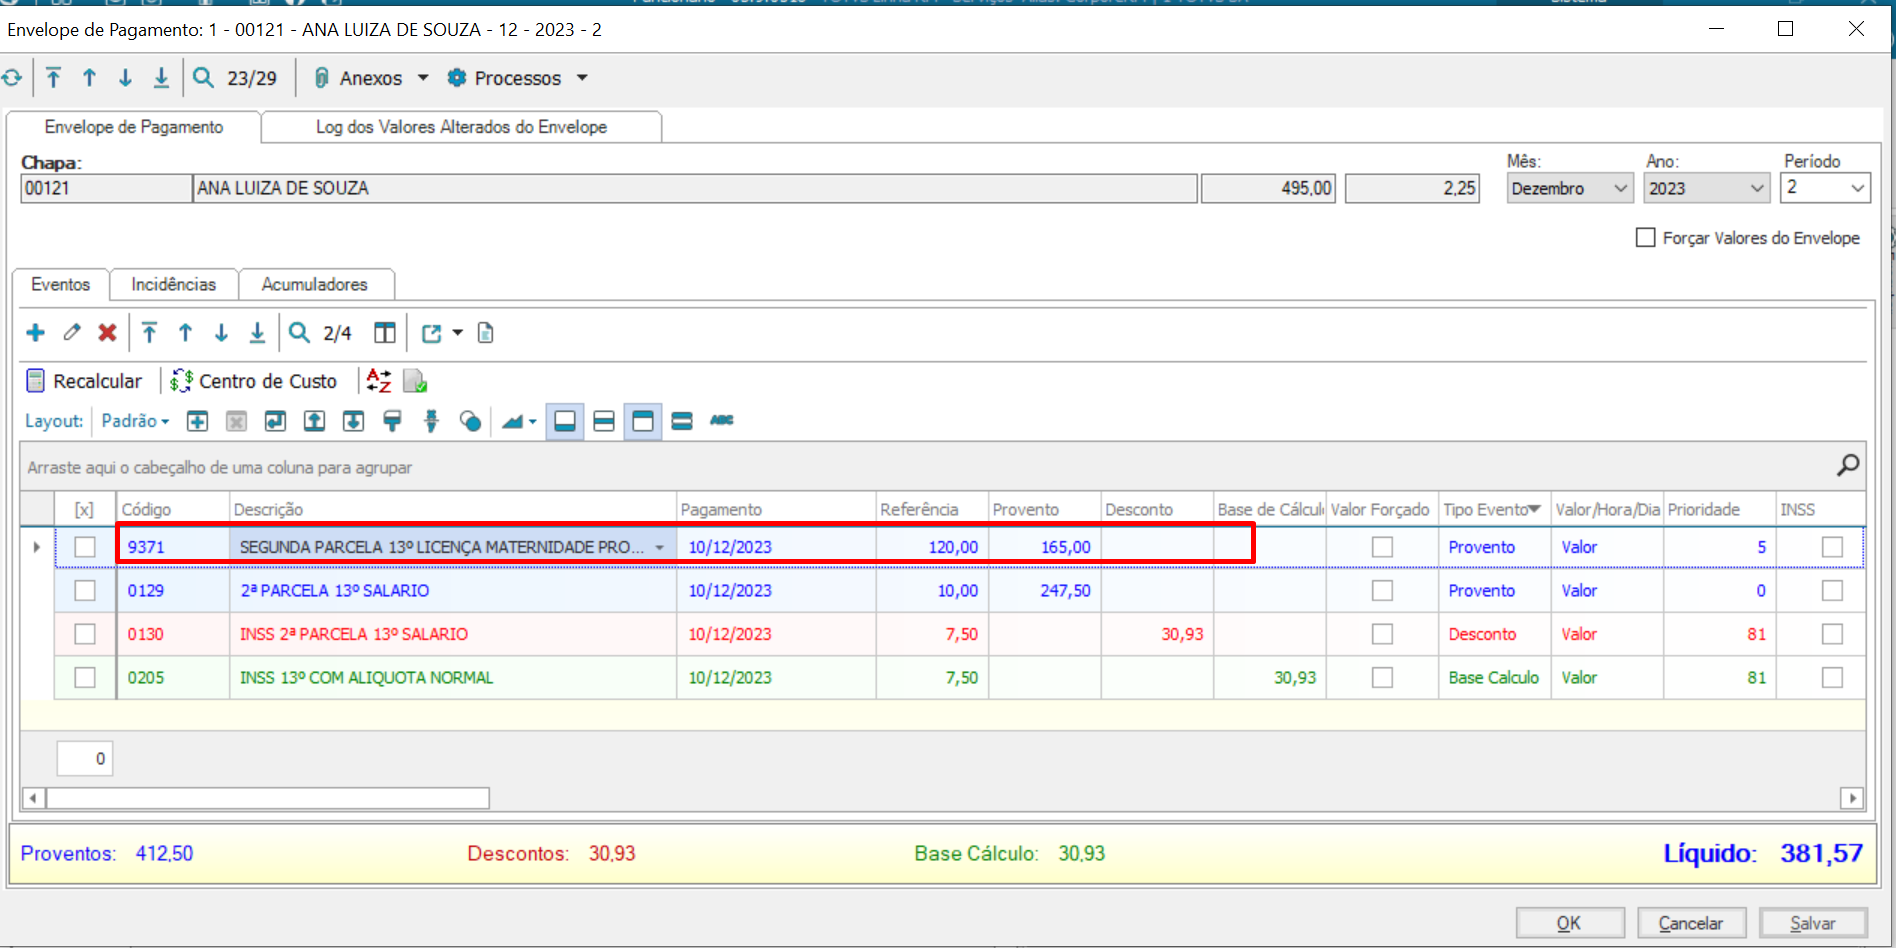Select the Incidências tab
1896x948 pixels.
tap(174, 284)
